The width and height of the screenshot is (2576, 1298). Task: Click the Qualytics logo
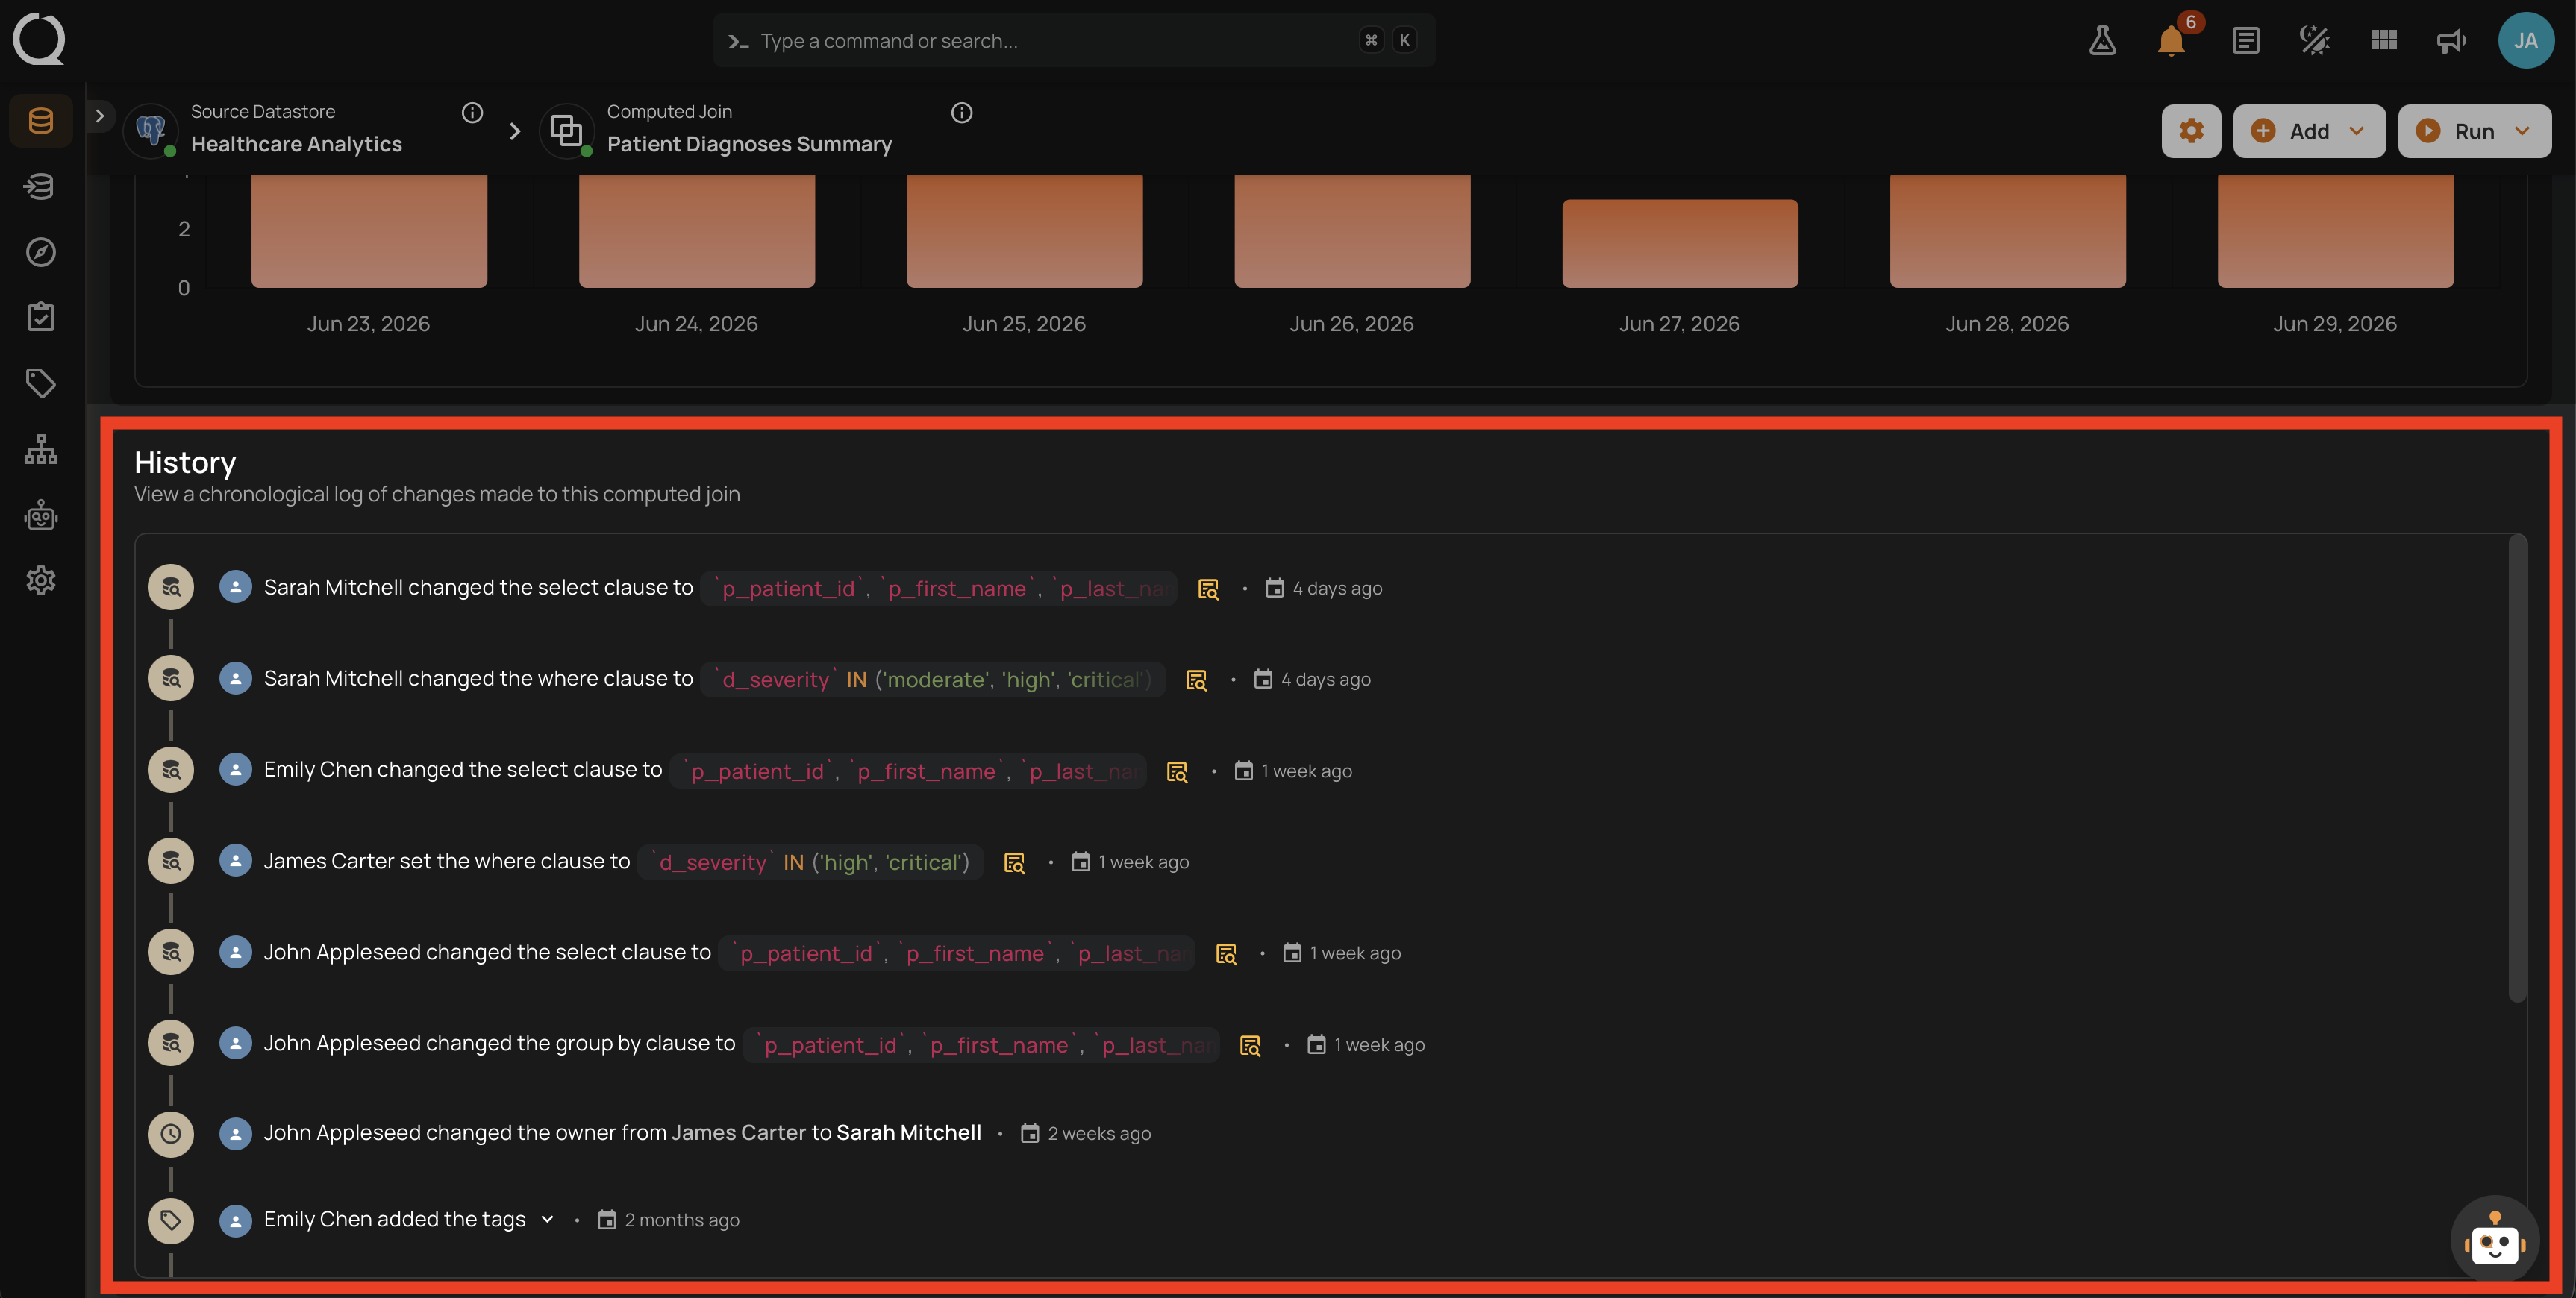pyautogui.click(x=39, y=39)
